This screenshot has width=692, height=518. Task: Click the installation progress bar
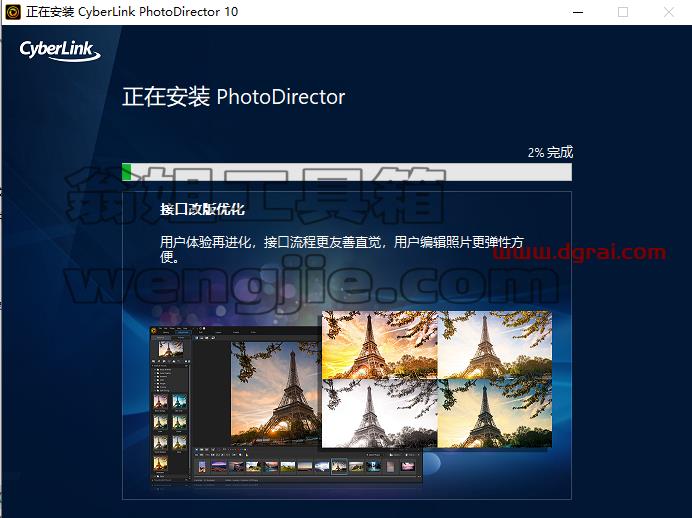[347, 172]
